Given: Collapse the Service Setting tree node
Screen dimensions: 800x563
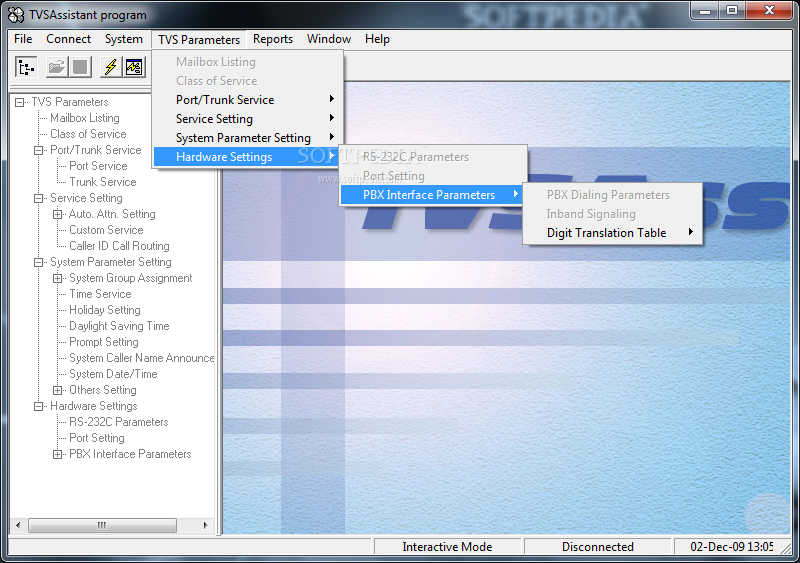Looking at the screenshot, I should (38, 198).
